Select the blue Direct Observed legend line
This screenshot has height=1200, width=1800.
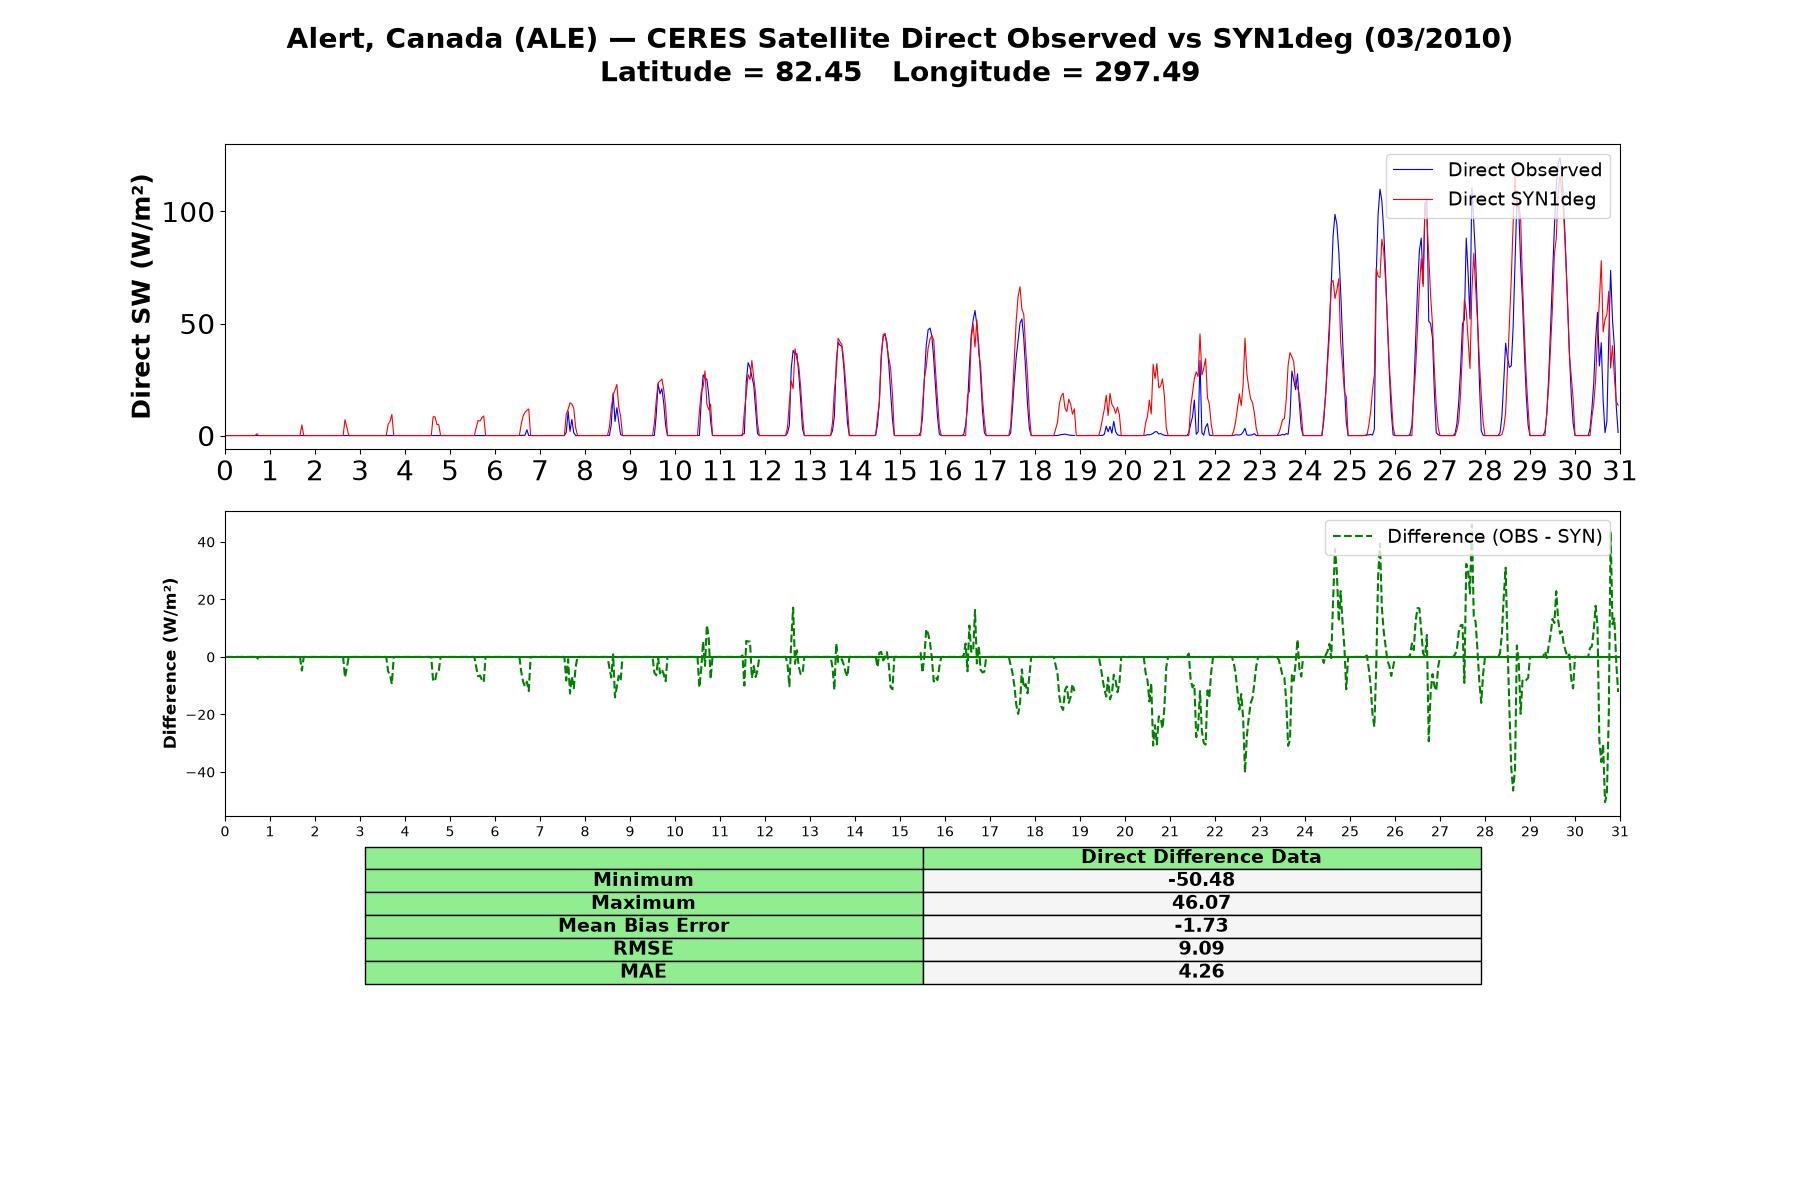1413,170
